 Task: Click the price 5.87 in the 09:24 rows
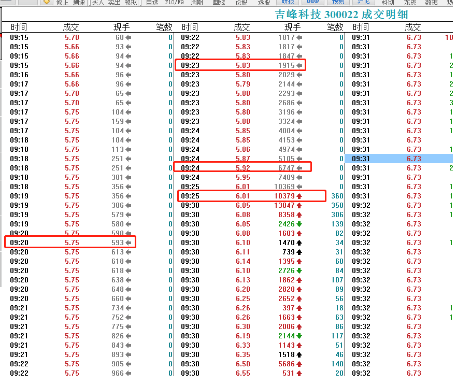pos(243,159)
